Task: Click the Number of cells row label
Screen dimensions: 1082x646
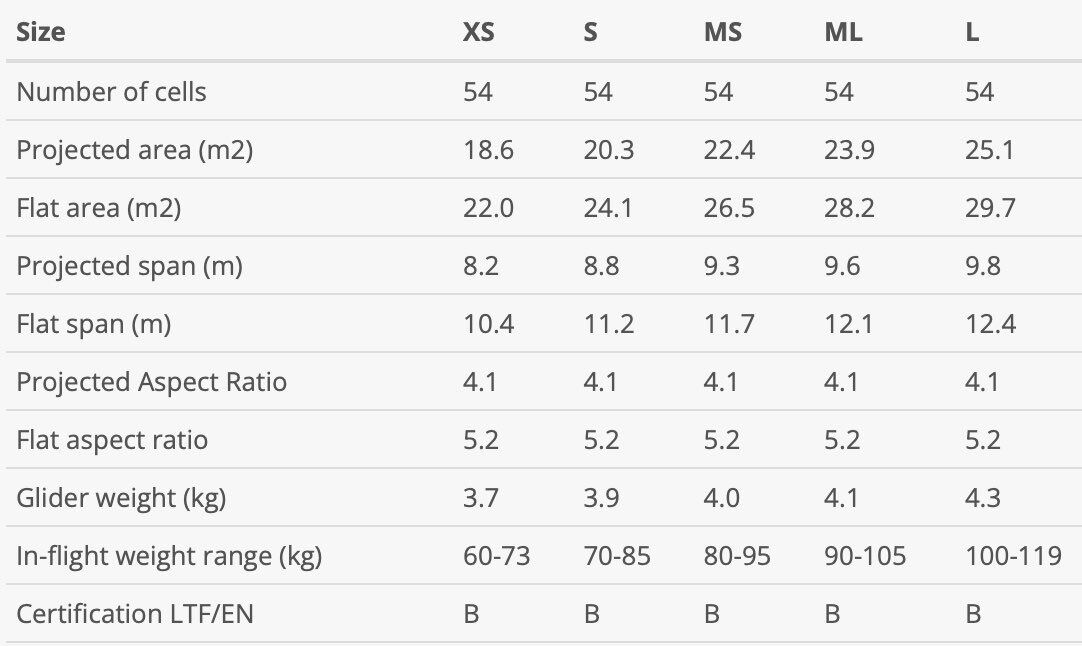Action: point(111,92)
